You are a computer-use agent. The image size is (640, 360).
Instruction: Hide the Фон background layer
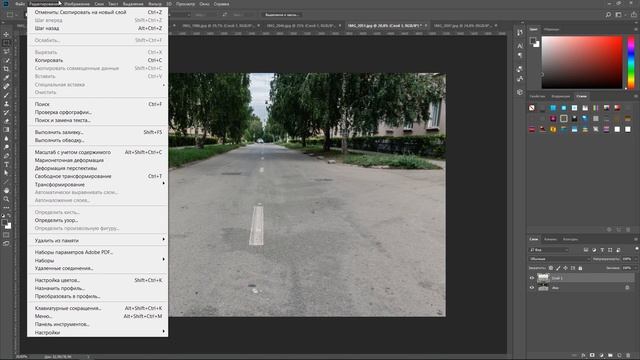pos(532,288)
